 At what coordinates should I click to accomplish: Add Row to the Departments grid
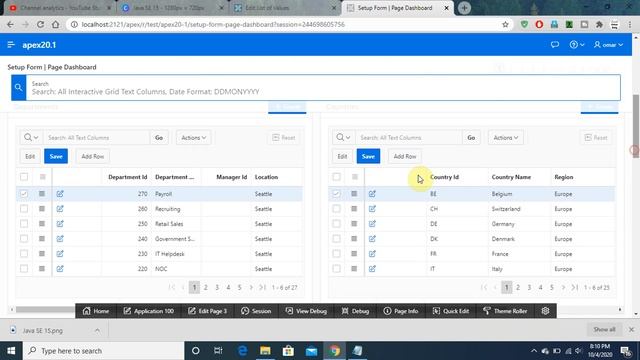(93, 156)
